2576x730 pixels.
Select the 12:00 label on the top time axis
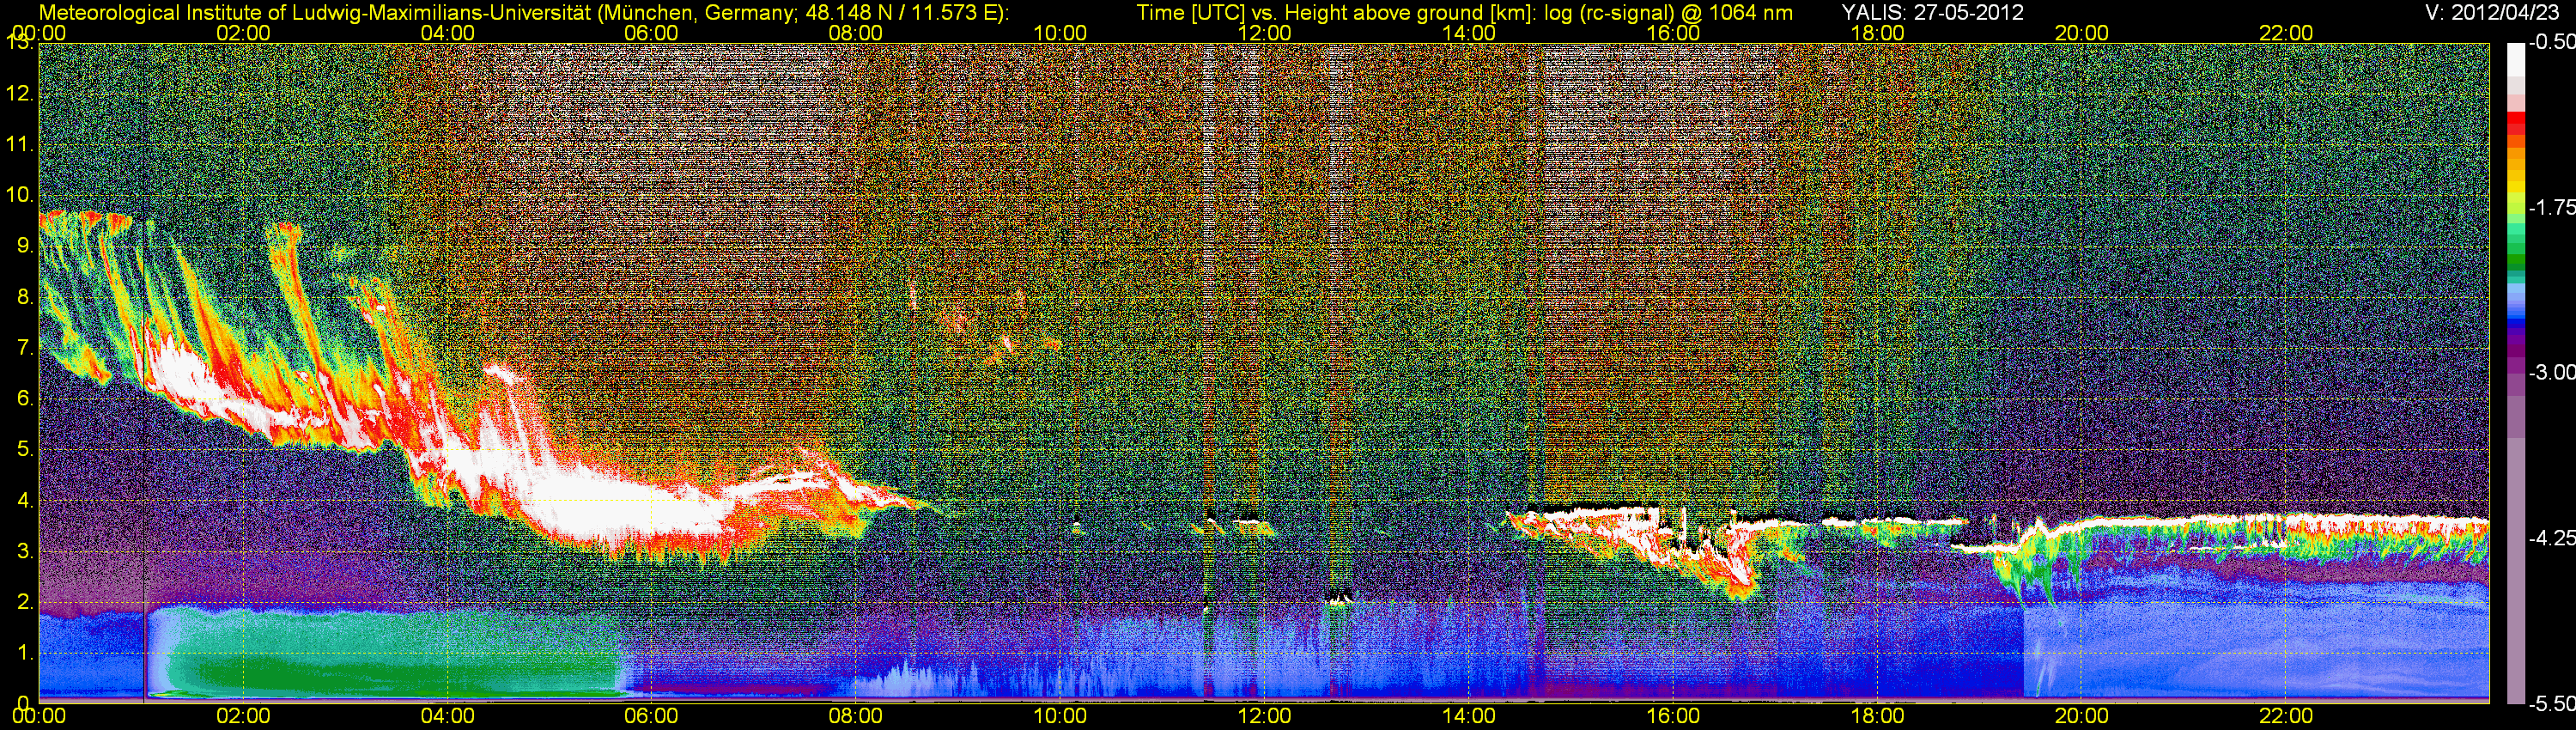coord(1264,33)
